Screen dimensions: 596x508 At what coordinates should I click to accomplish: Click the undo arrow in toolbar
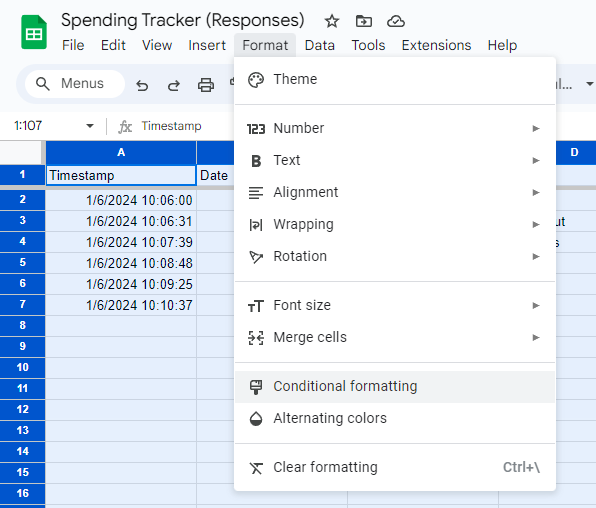click(x=142, y=85)
